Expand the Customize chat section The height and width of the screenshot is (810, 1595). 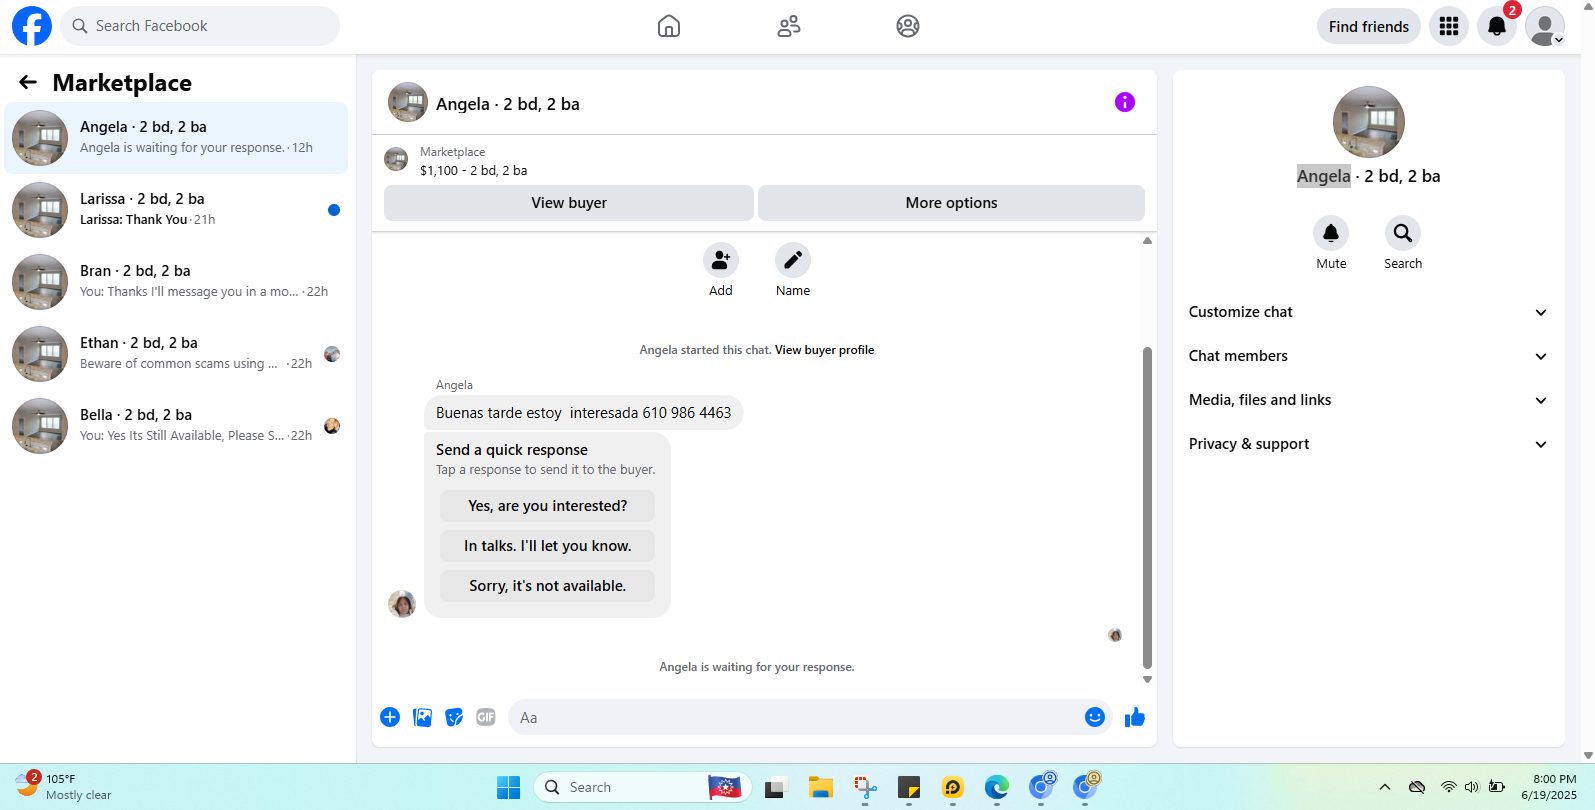(x=1369, y=312)
